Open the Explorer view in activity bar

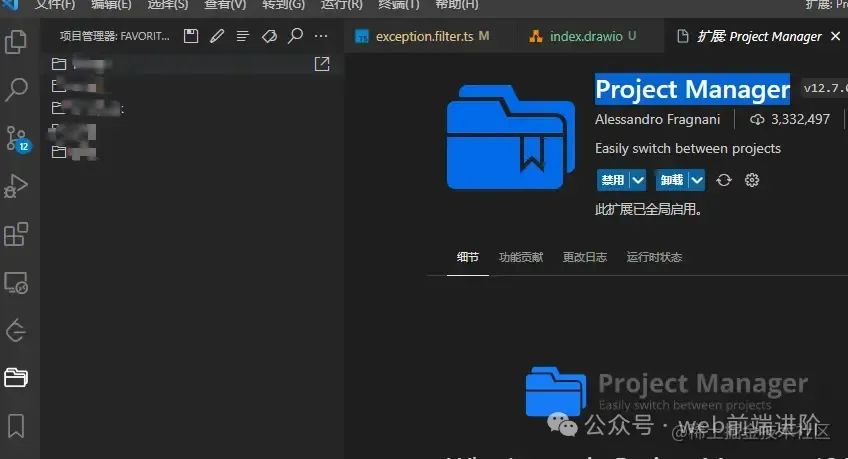click(x=16, y=42)
